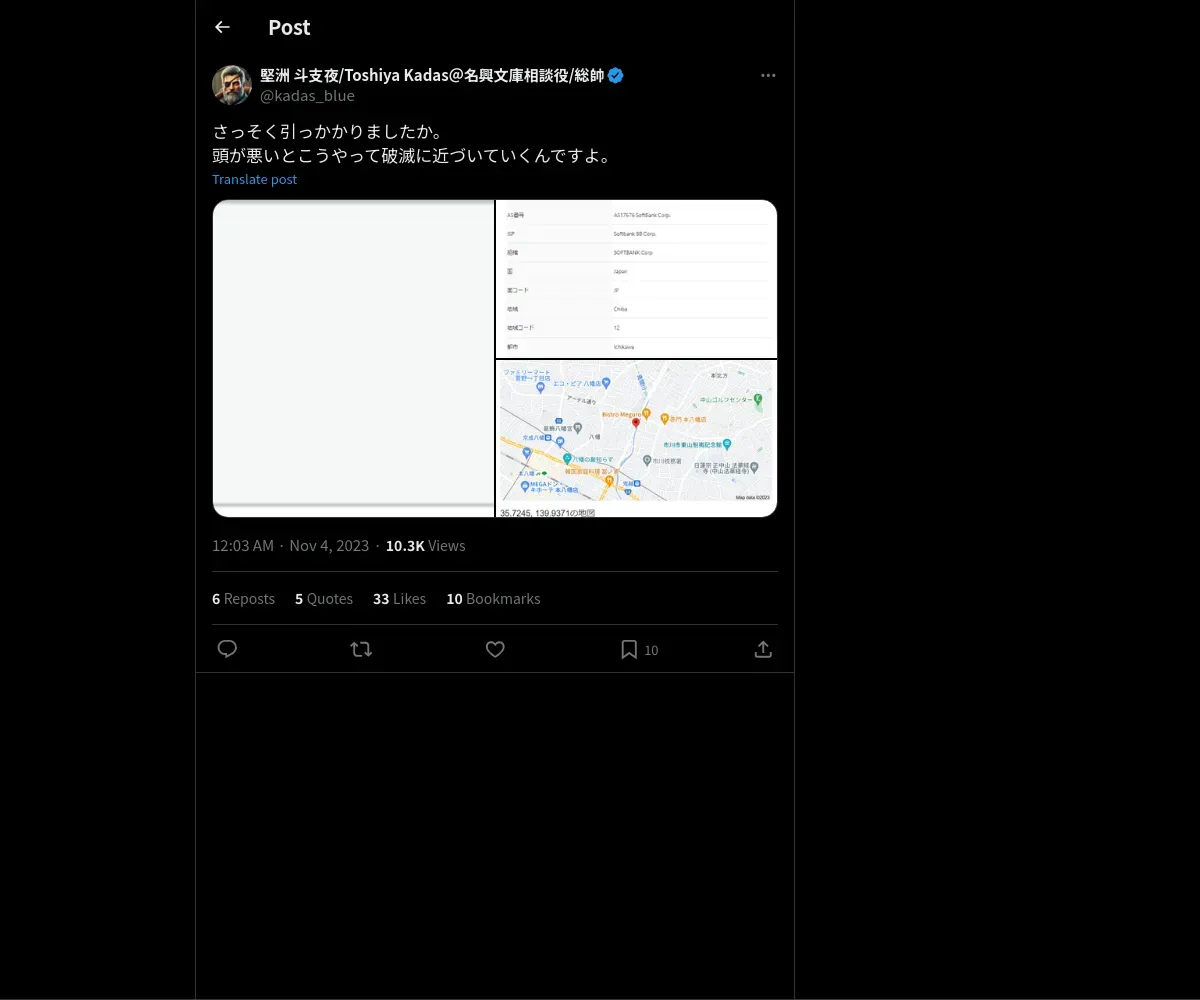Click the 10 Bookmarks count text
The image size is (1200, 1000).
[493, 598]
